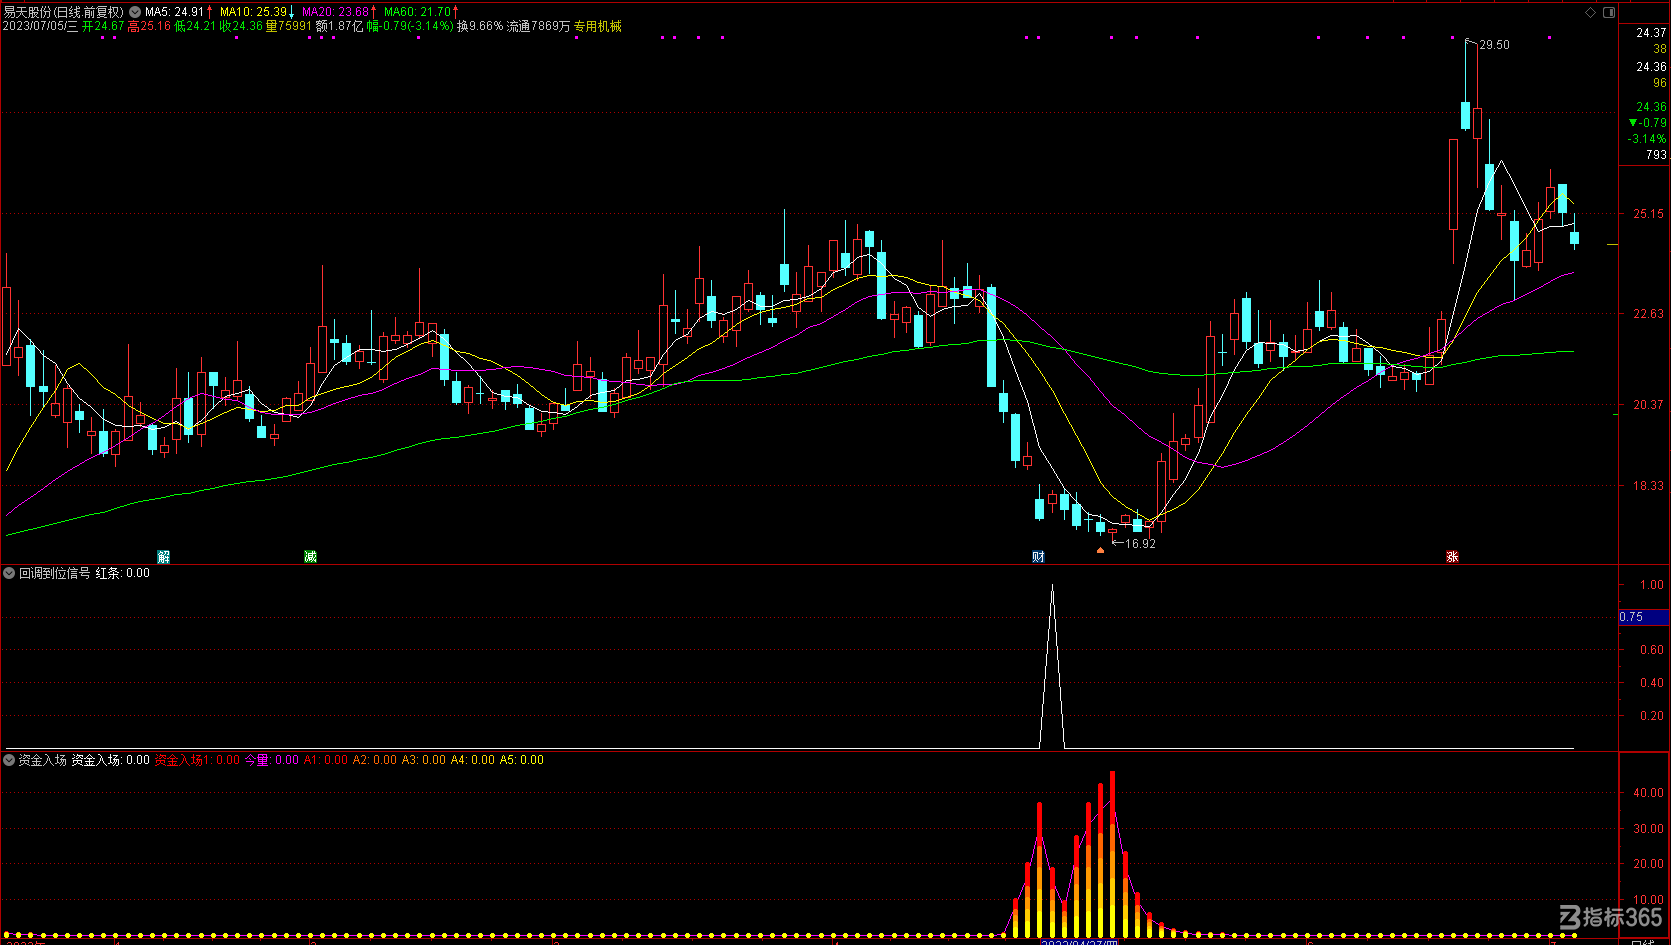Click the MA5: 24.91 label
Viewport: 1671px width, 945px height.
174,12
